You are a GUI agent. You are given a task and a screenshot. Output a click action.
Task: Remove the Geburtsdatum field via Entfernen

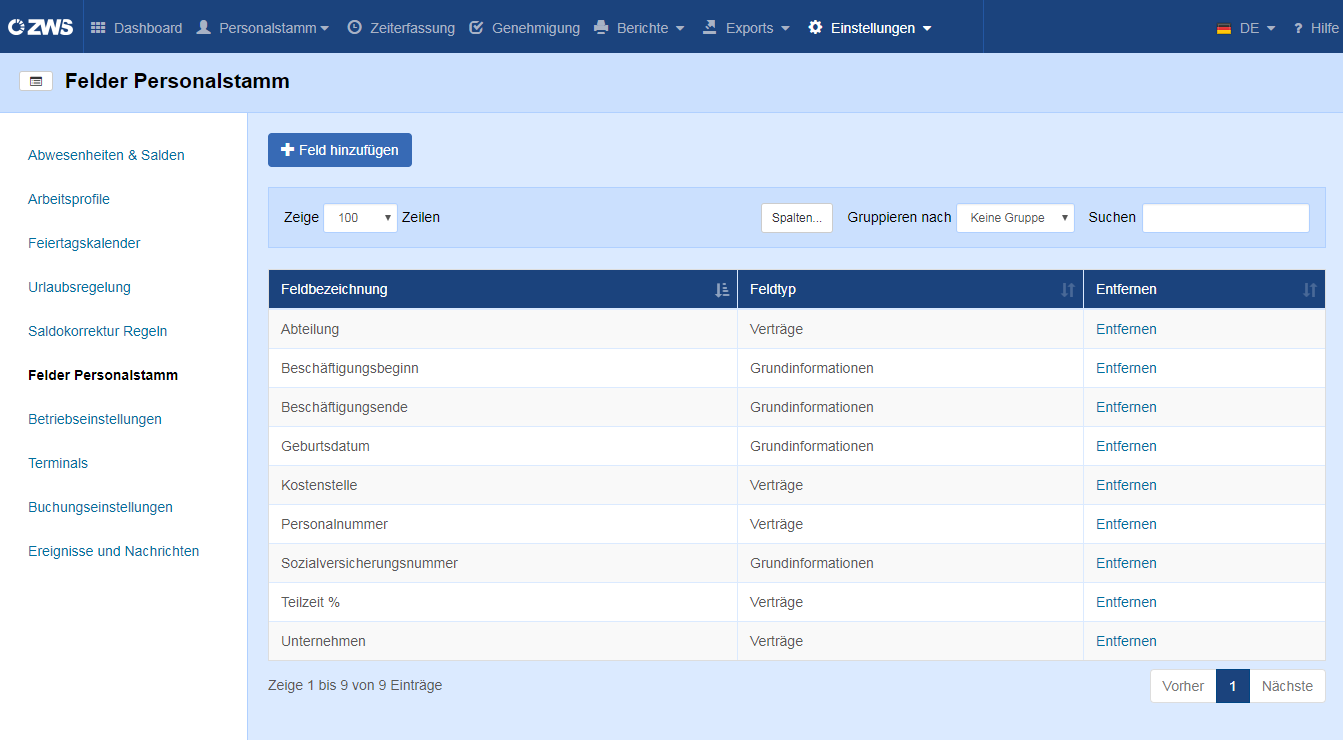1126,446
